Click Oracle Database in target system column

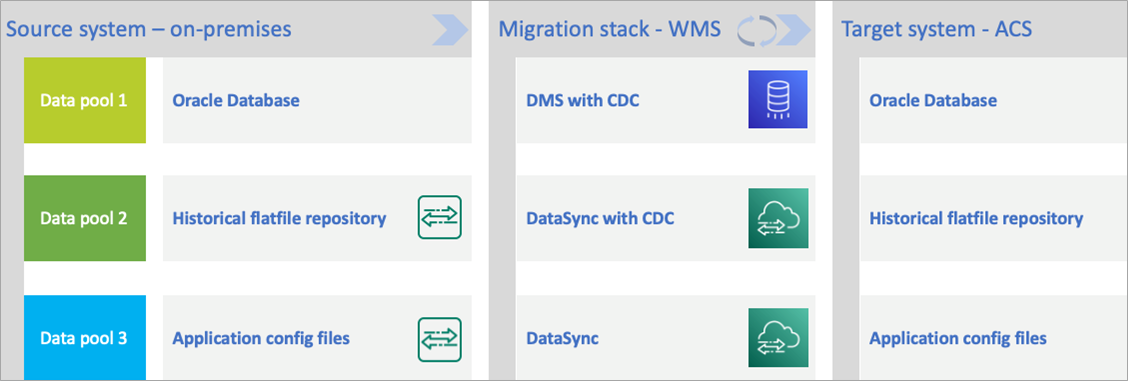933,100
